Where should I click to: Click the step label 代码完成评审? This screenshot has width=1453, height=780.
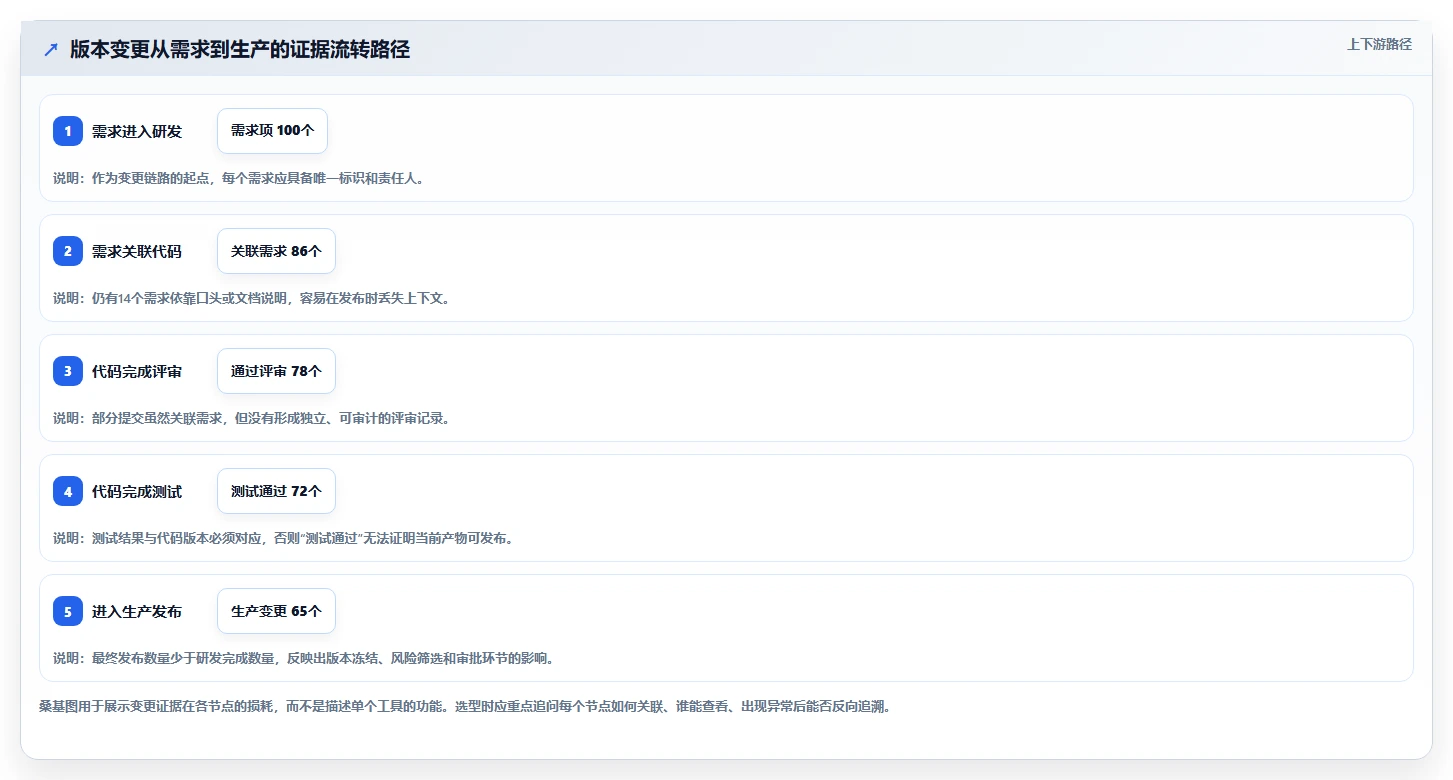click(x=137, y=371)
